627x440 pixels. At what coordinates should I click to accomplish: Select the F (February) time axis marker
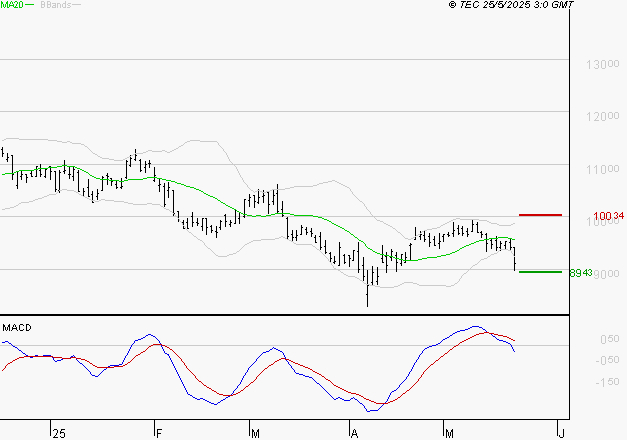tap(160, 432)
